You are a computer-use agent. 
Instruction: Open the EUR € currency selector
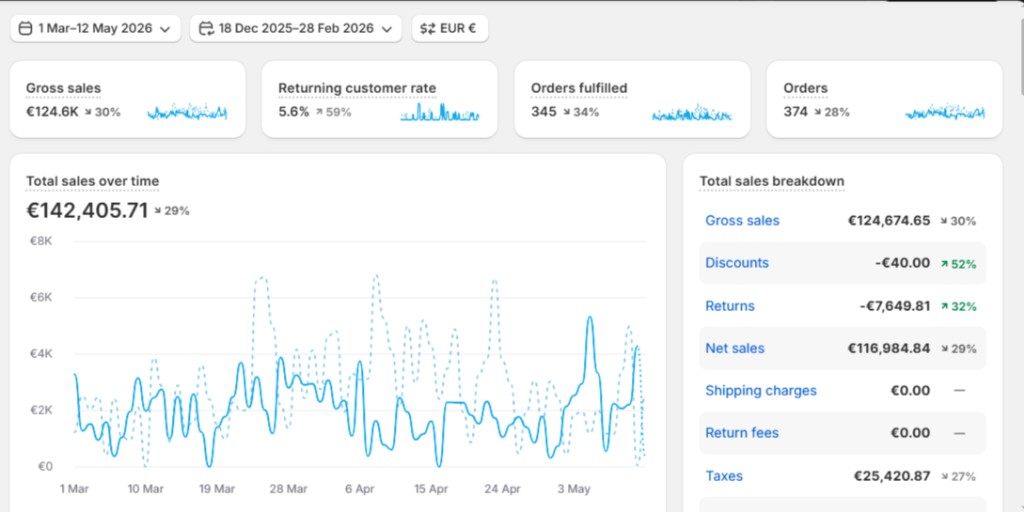(x=450, y=29)
